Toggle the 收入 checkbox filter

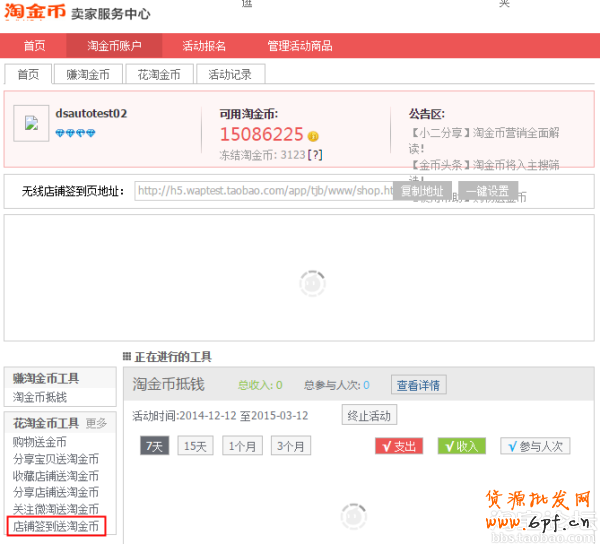point(461,446)
